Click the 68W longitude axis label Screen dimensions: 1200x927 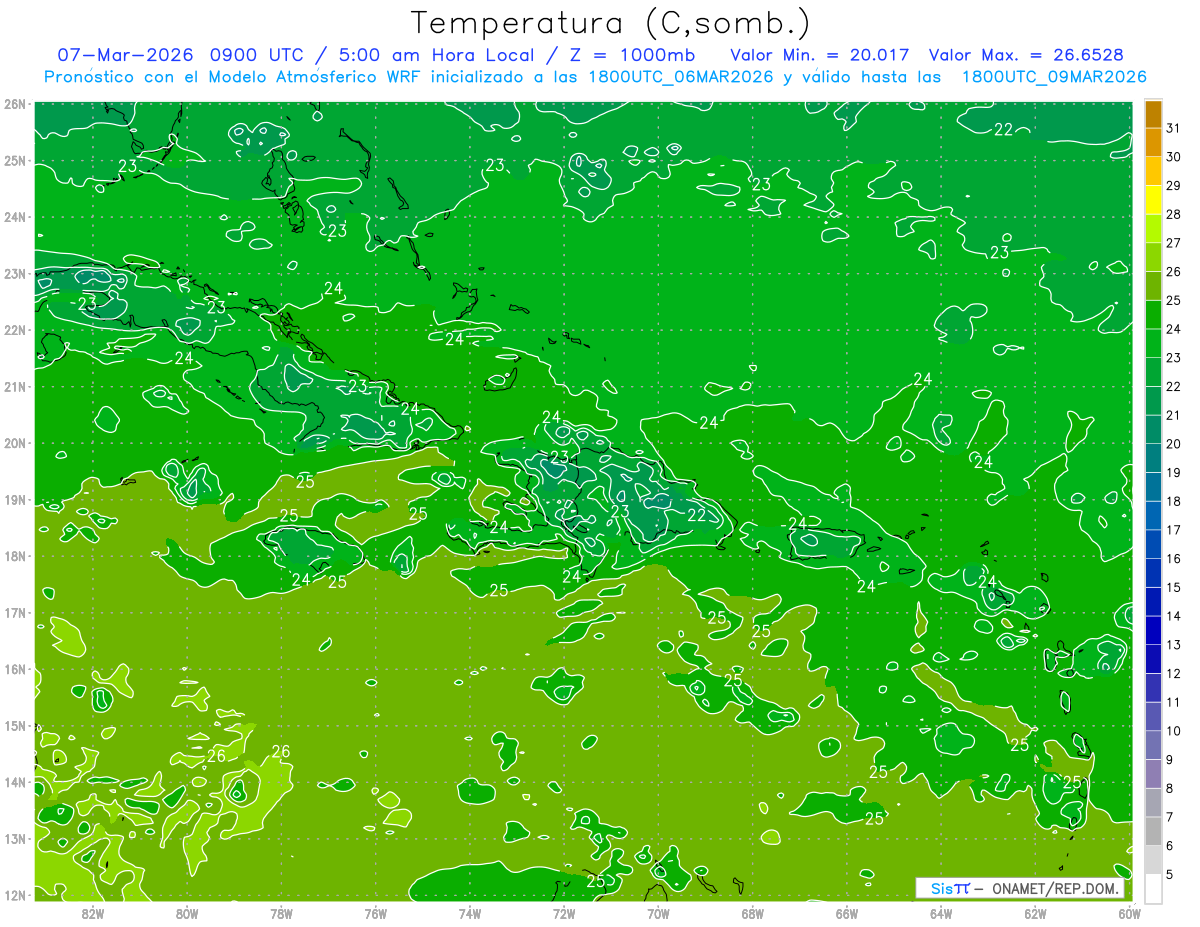[752, 913]
